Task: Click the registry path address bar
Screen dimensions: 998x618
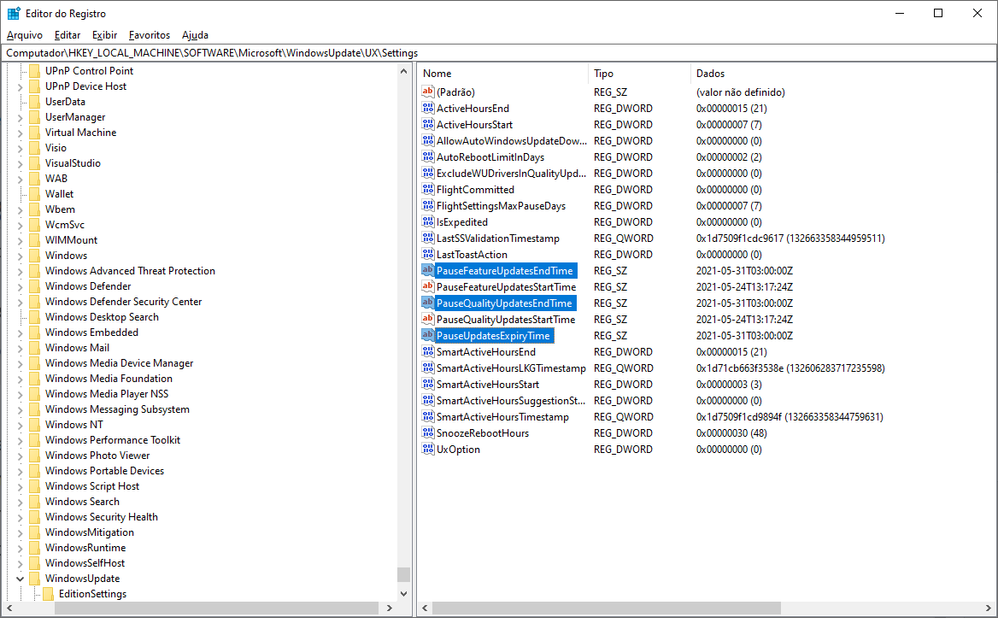Action: (499, 53)
